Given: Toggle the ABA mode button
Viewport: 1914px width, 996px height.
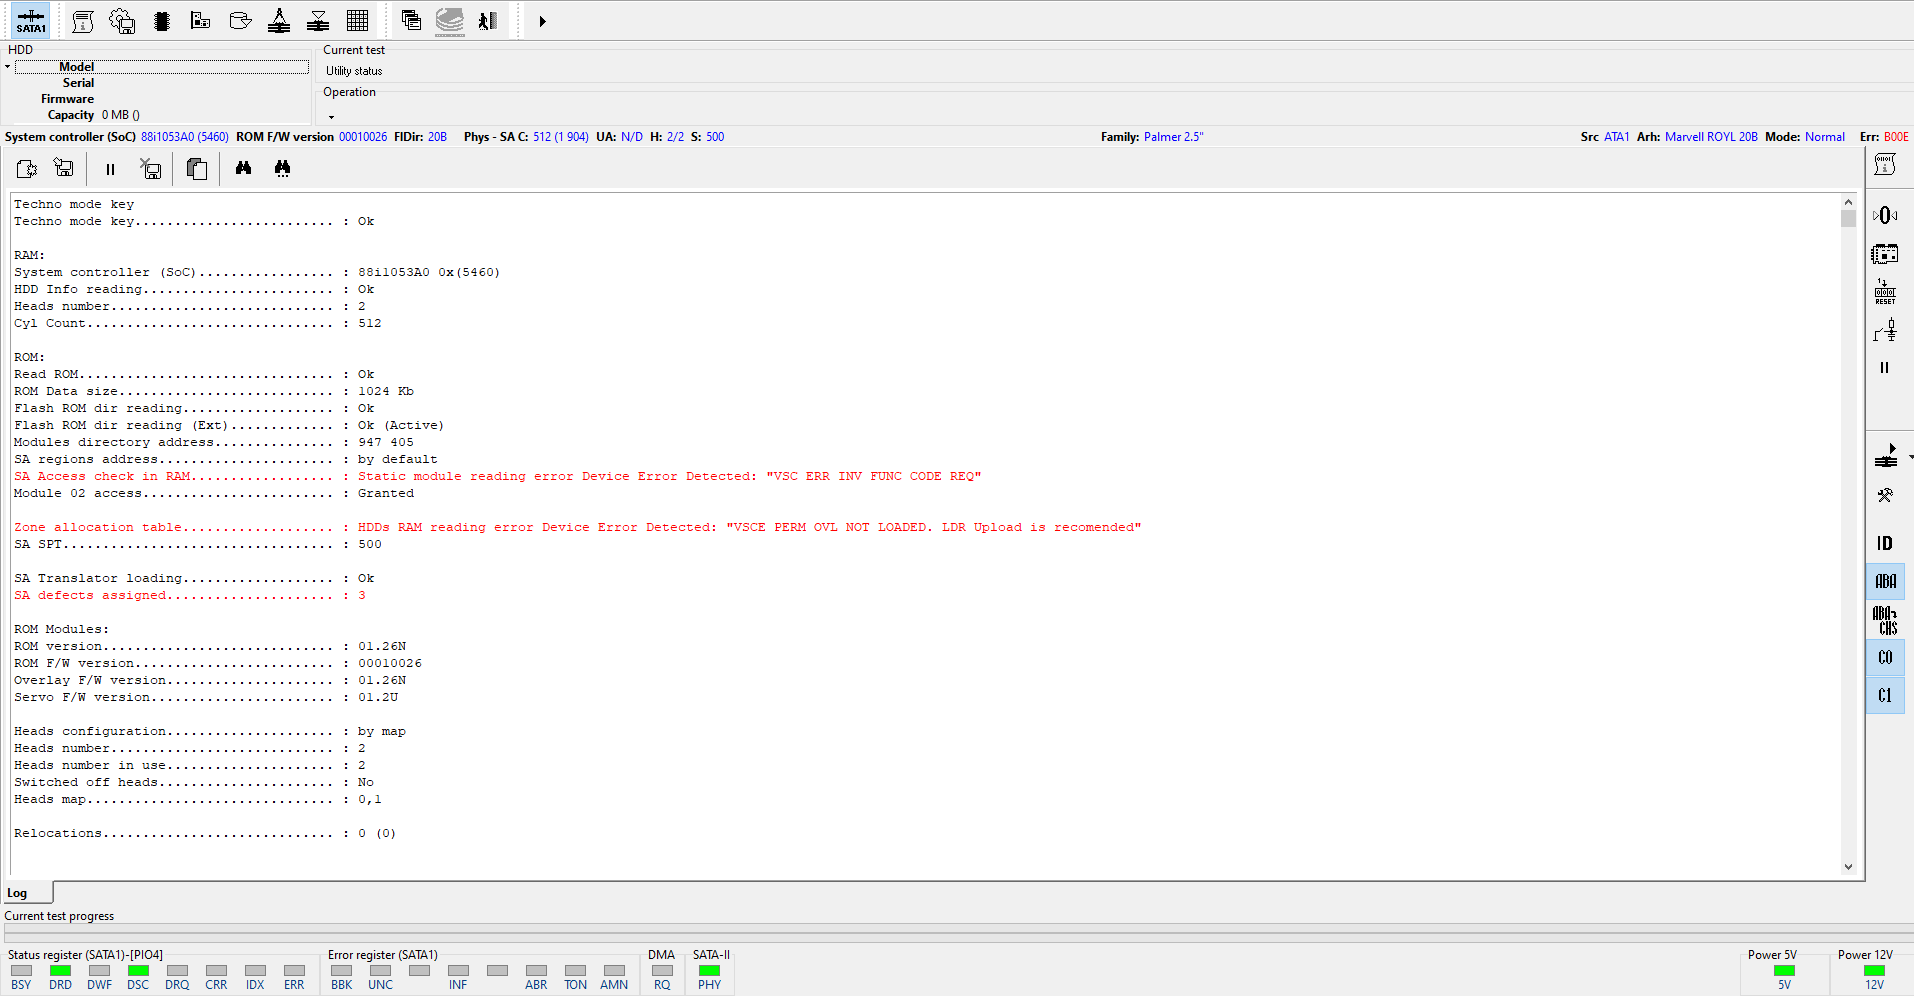Looking at the screenshot, I should 1885,581.
